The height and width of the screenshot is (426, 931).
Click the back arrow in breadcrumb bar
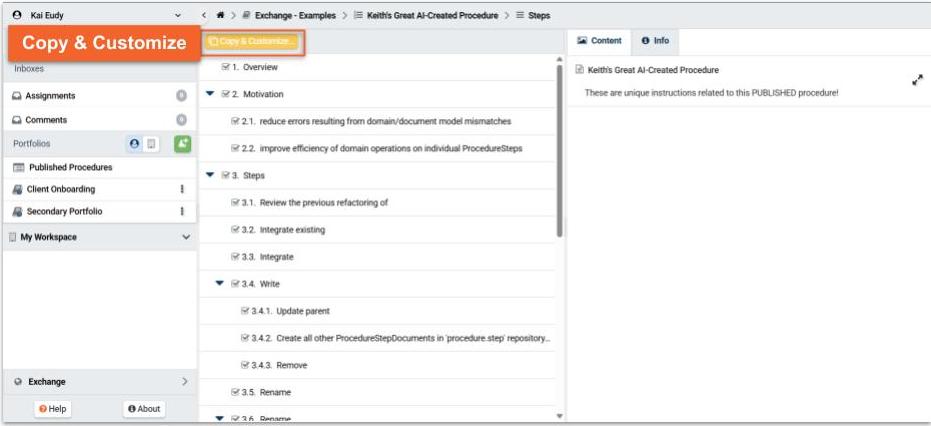(x=204, y=15)
